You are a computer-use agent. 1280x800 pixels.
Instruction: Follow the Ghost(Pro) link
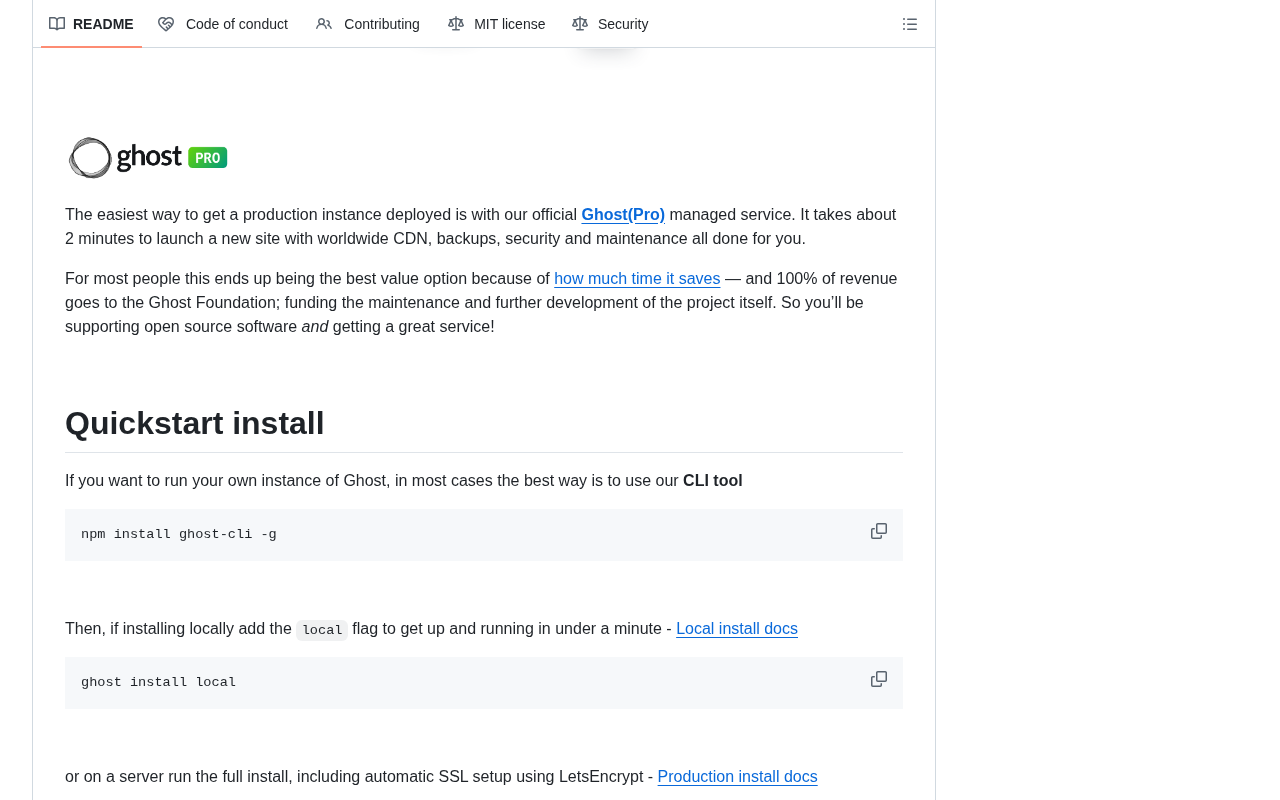pyautogui.click(x=623, y=215)
